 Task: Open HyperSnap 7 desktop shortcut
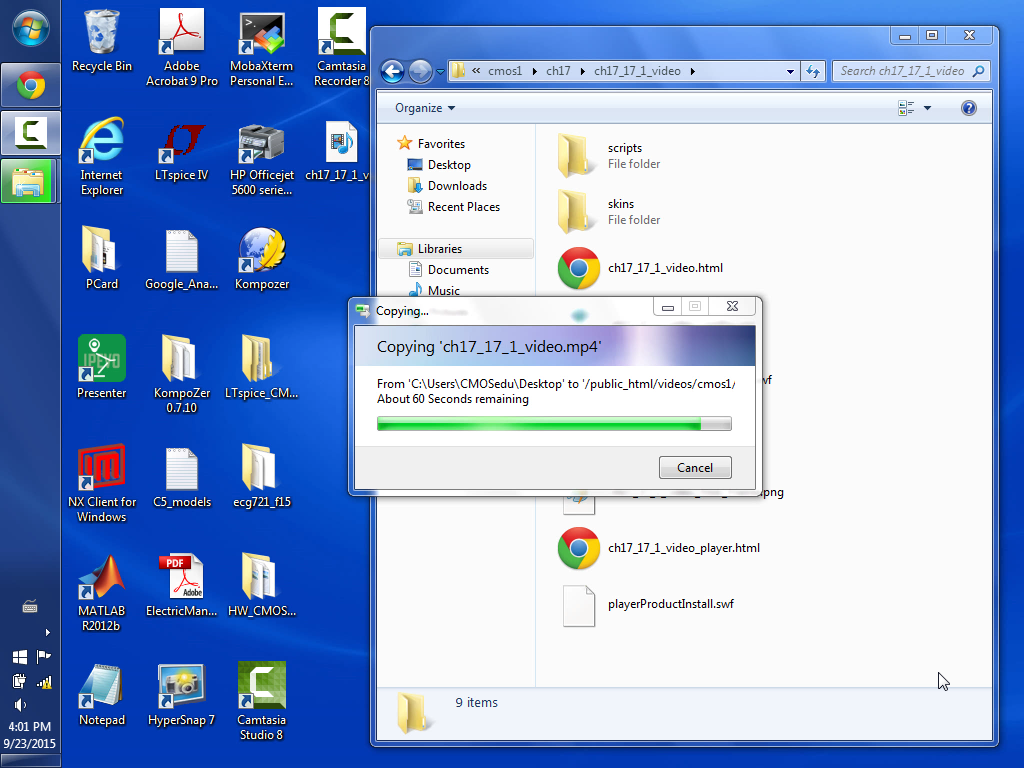(x=182, y=695)
